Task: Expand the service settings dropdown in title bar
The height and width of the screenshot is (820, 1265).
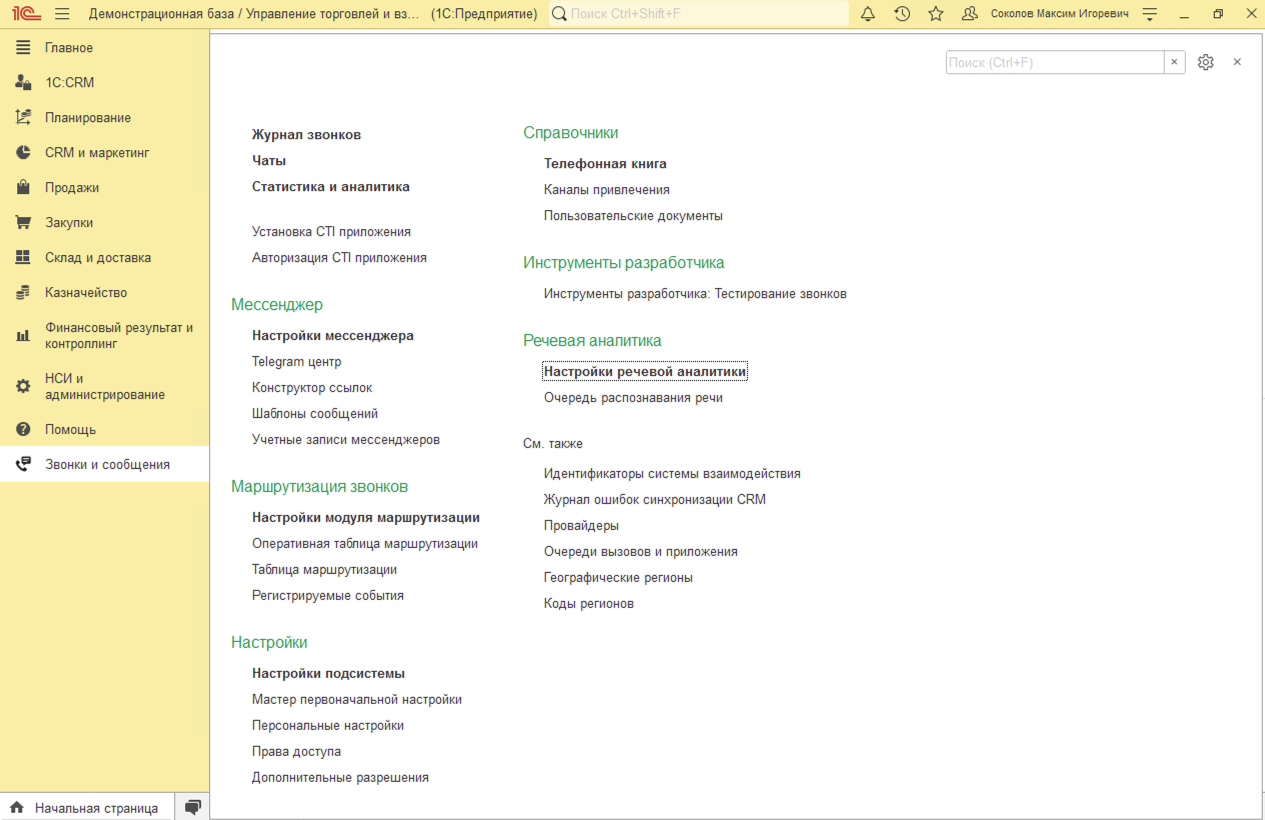Action: click(x=1150, y=14)
